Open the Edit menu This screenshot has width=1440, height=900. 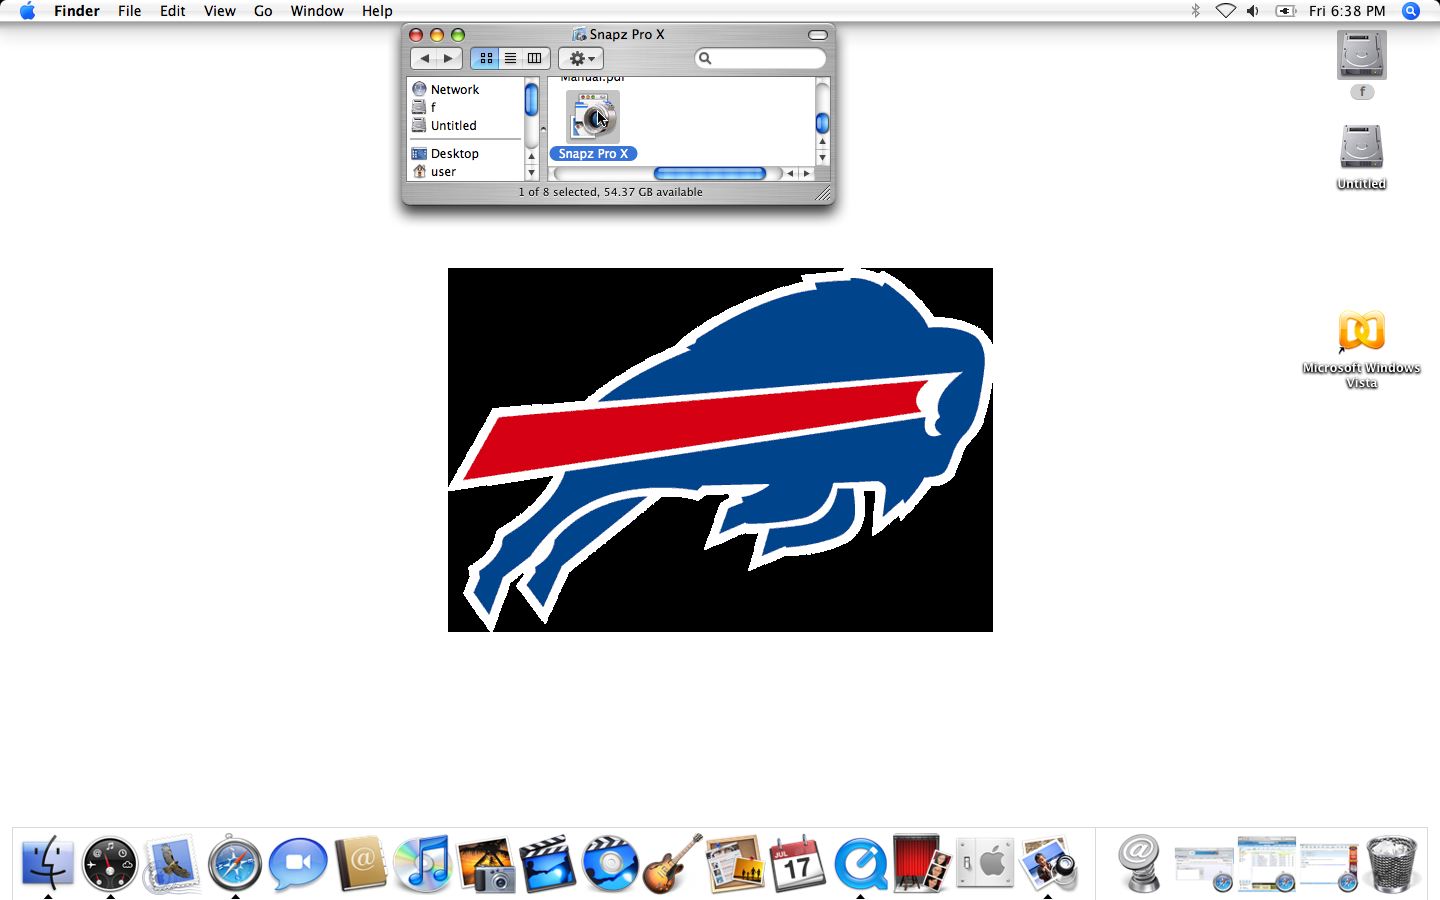(172, 11)
